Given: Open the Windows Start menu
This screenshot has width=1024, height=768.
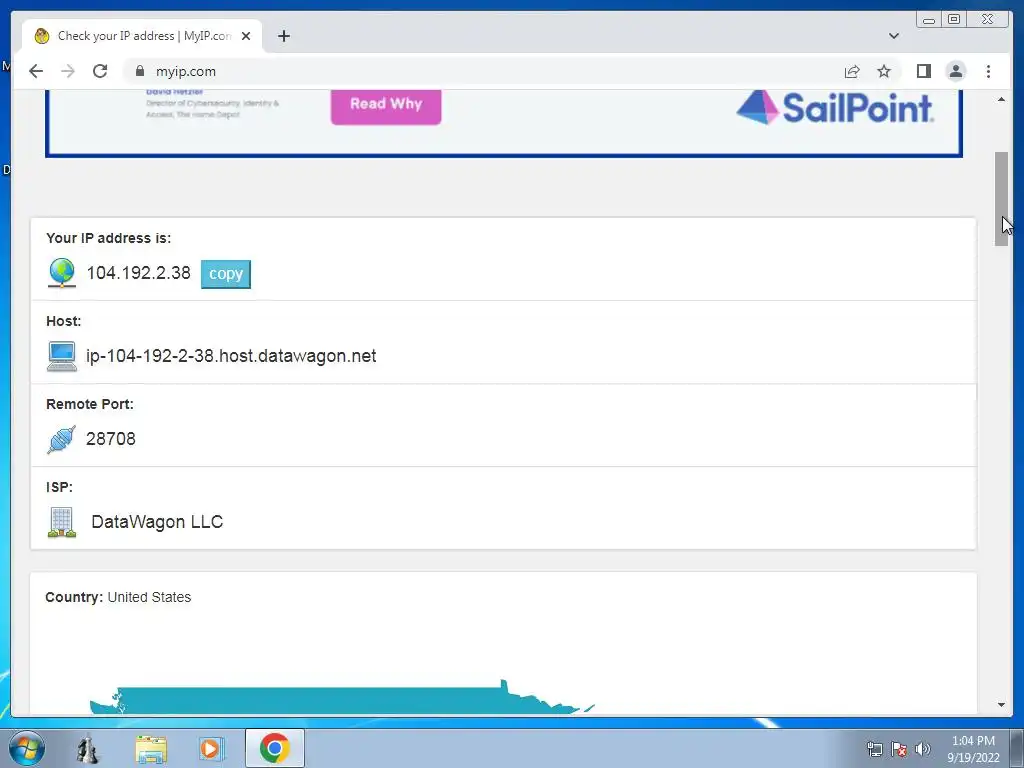Looking at the screenshot, I should (27, 748).
